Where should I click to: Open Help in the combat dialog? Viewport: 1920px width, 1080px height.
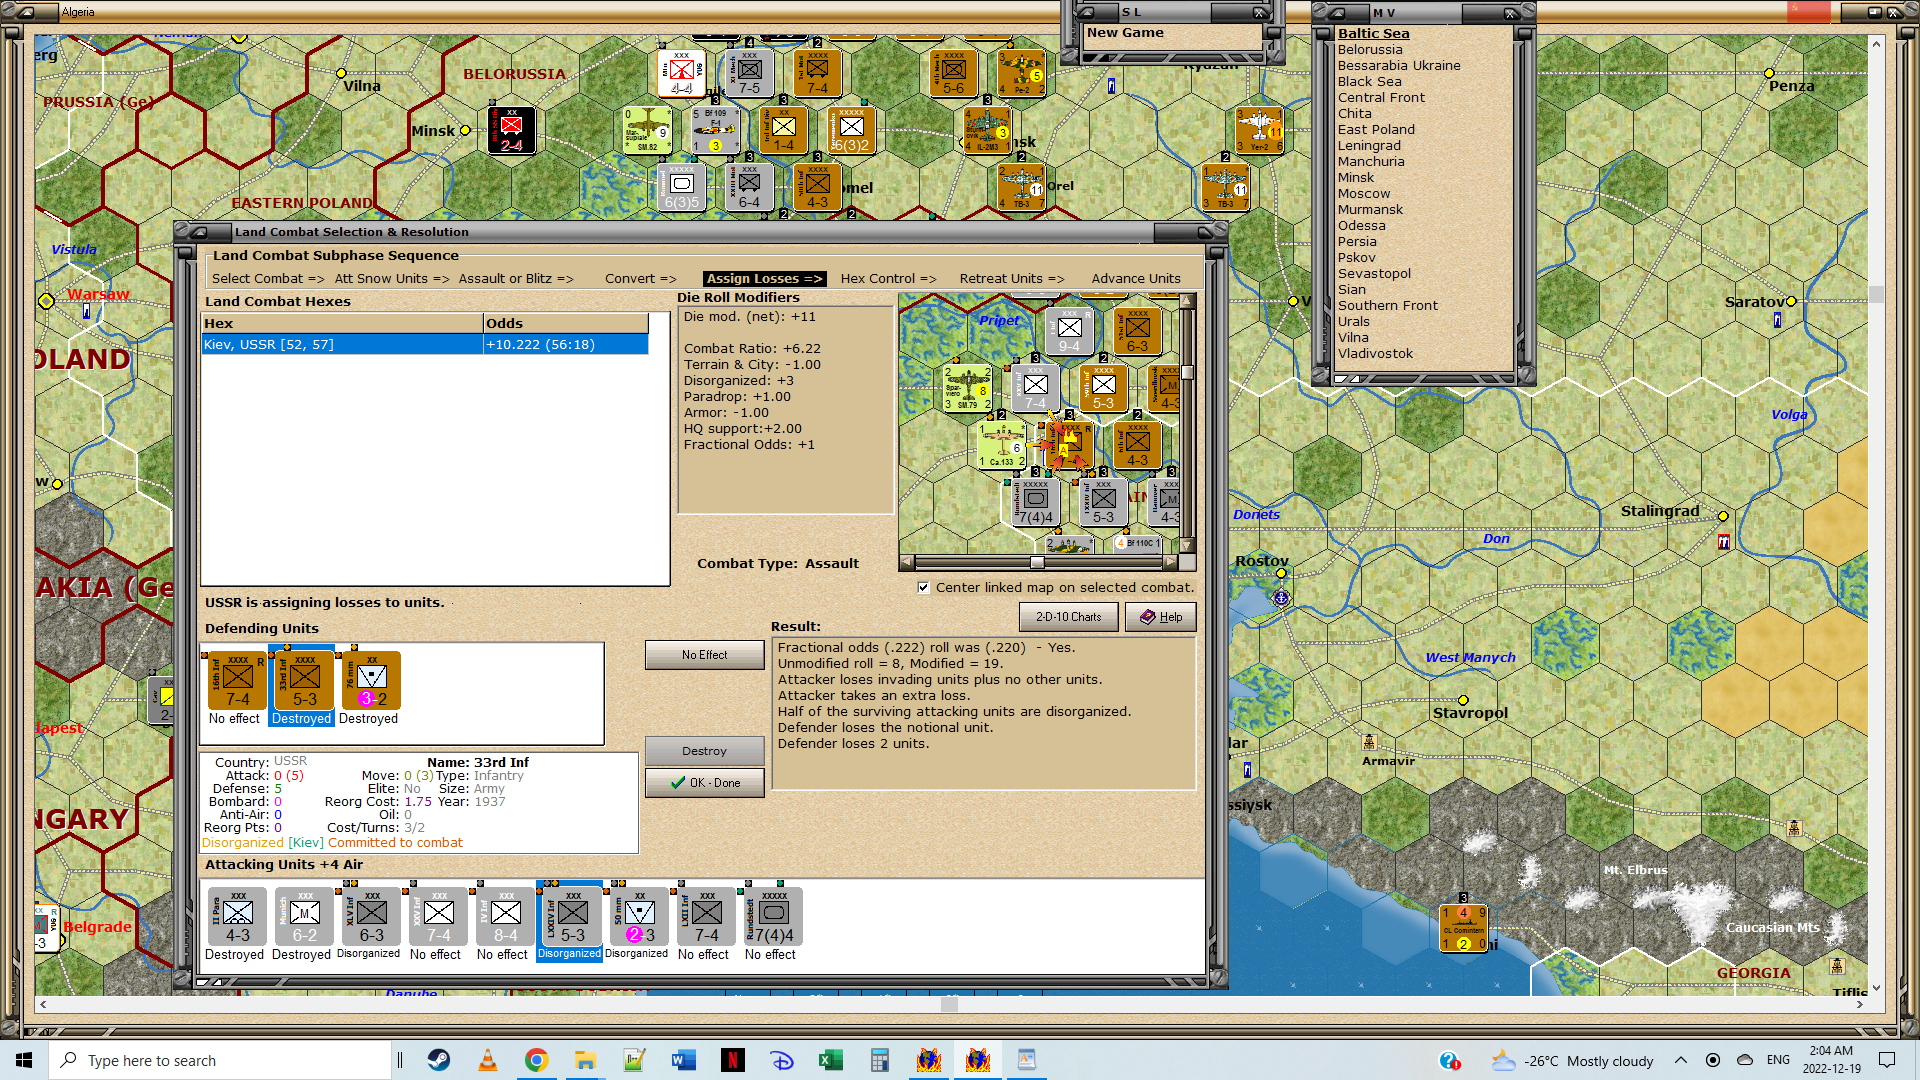coord(1161,617)
